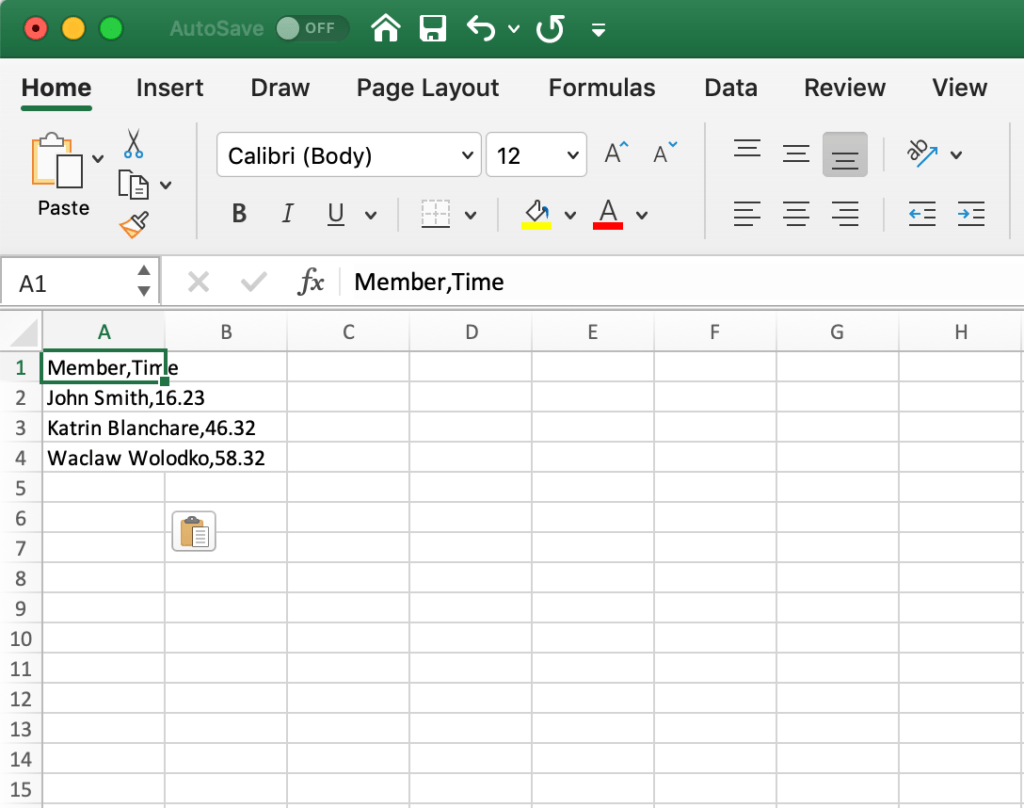Image resolution: width=1024 pixels, height=808 pixels.
Task: Expand the Borders dropdown
Action: [469, 213]
